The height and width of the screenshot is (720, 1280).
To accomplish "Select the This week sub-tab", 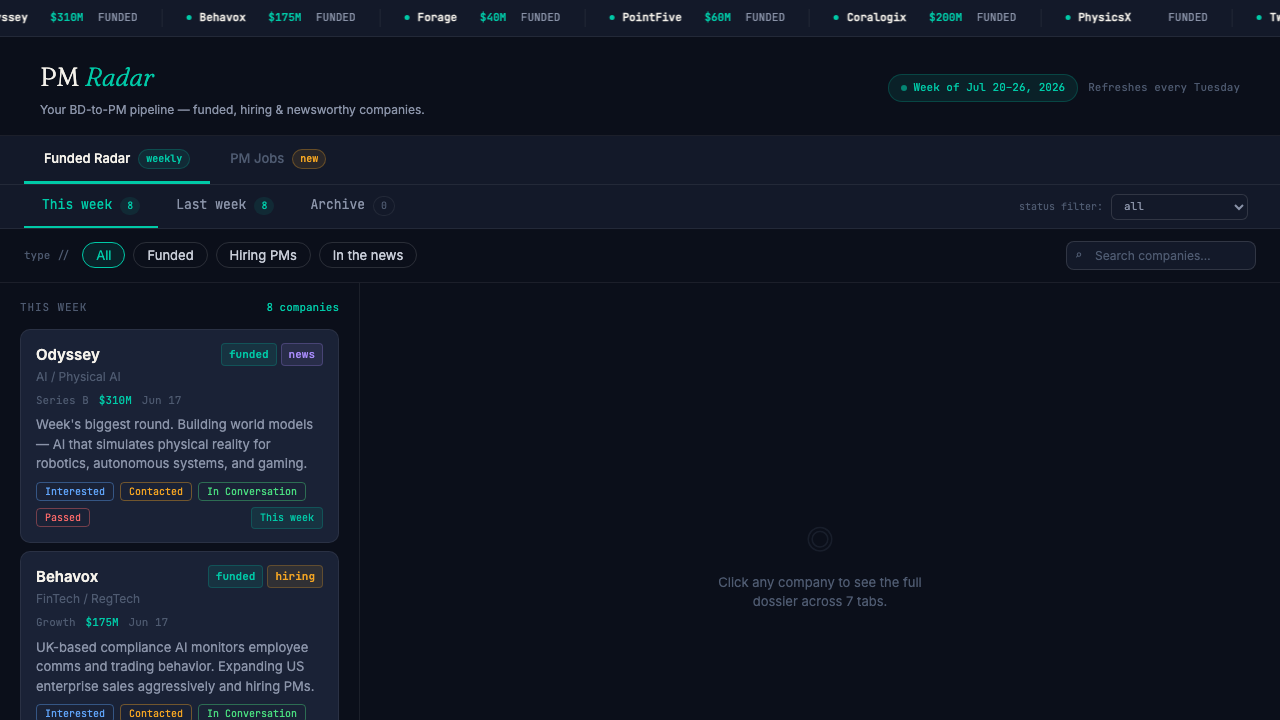I will coord(91,205).
